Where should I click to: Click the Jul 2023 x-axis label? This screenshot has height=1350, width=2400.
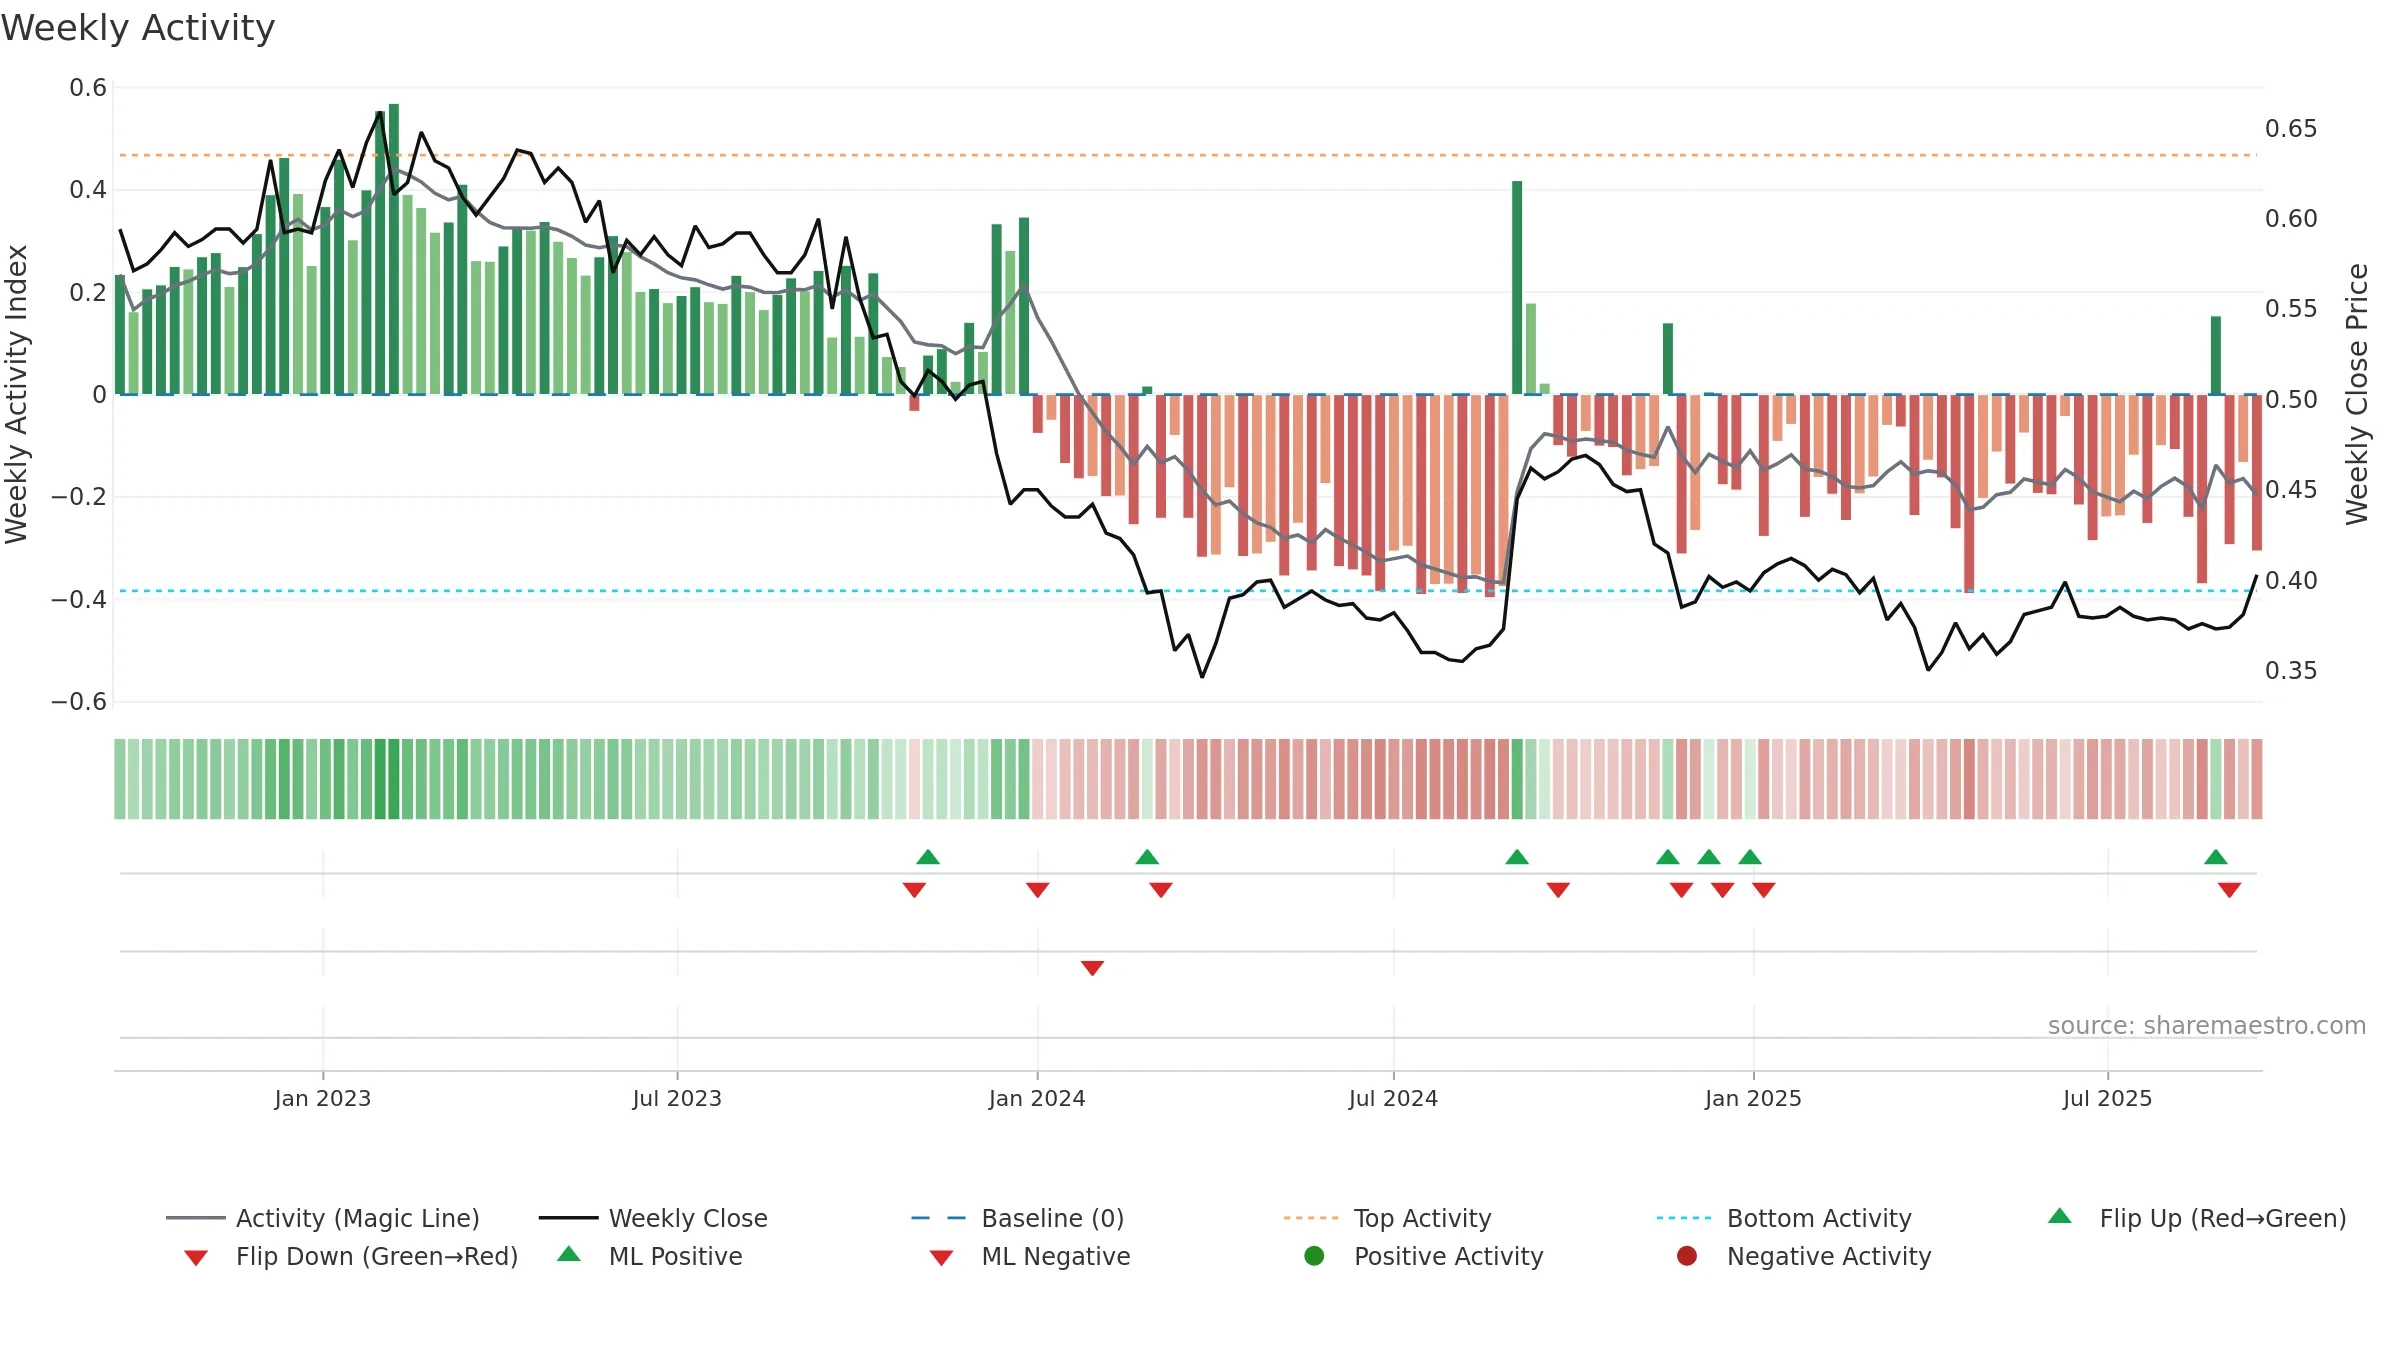(677, 1099)
